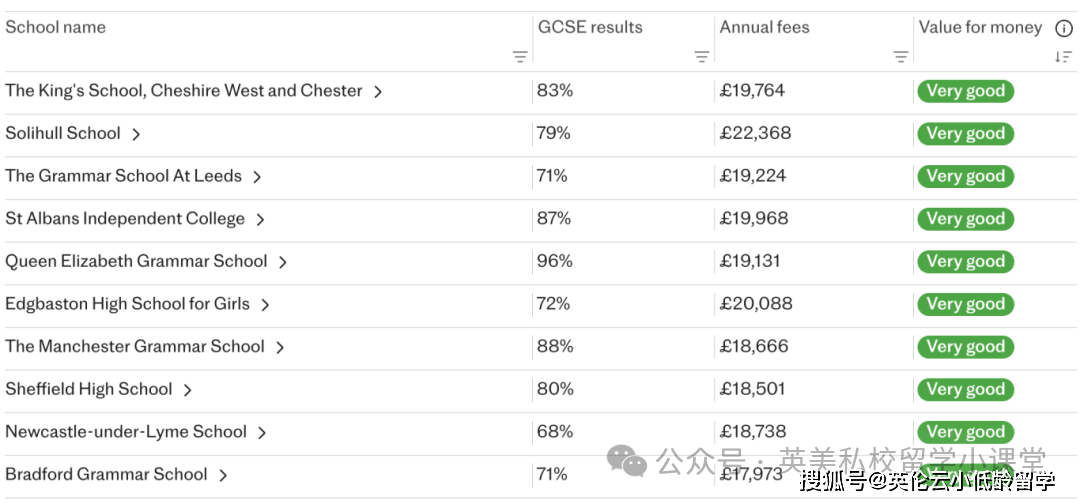Sort by Value for money icon

(1063, 57)
